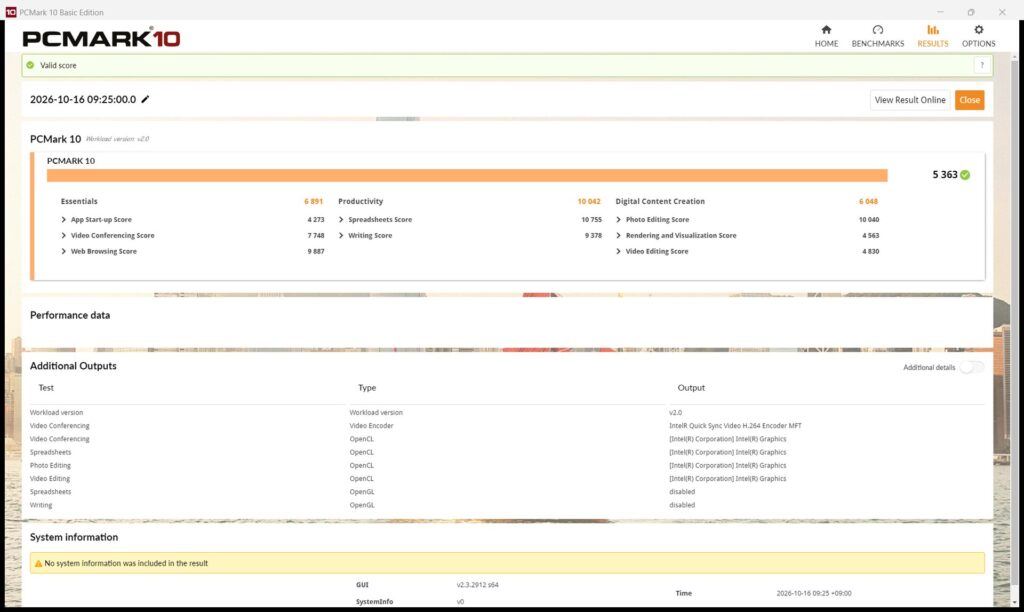This screenshot has height=612, width=1024.
Task: Click the vertical scrollbar on the right
Action: [1014, 330]
